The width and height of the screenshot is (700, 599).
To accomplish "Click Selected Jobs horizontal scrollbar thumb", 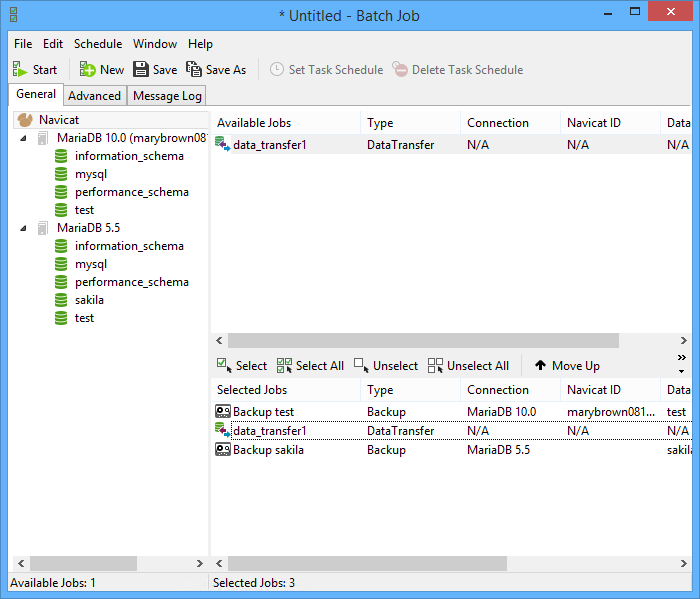I will (367, 564).
